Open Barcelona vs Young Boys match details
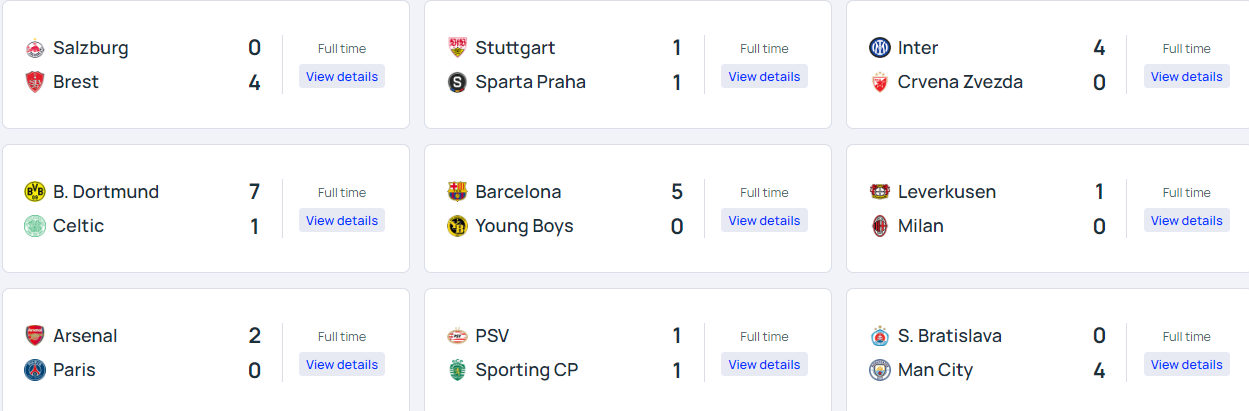This screenshot has height=411, width=1249. tap(764, 220)
